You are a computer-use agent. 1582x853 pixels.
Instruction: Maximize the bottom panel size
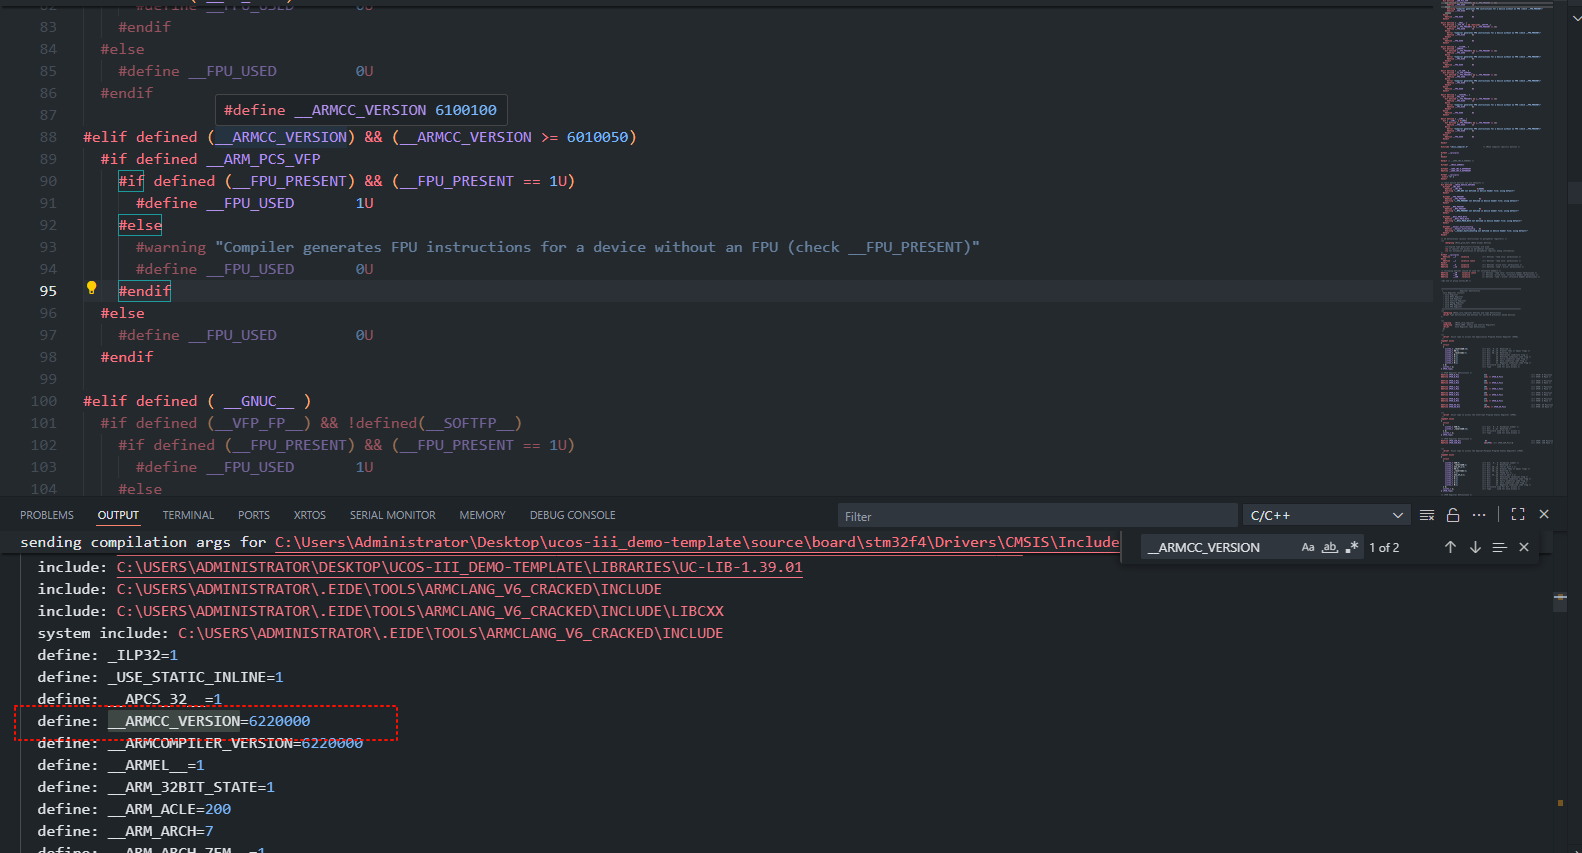coord(1518,515)
